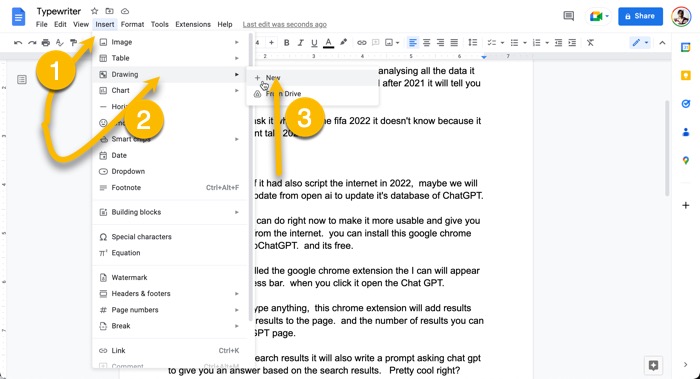Image resolution: width=700 pixels, height=379 pixels.
Task: Open Google Keep sidebar icon
Action: (686, 75)
